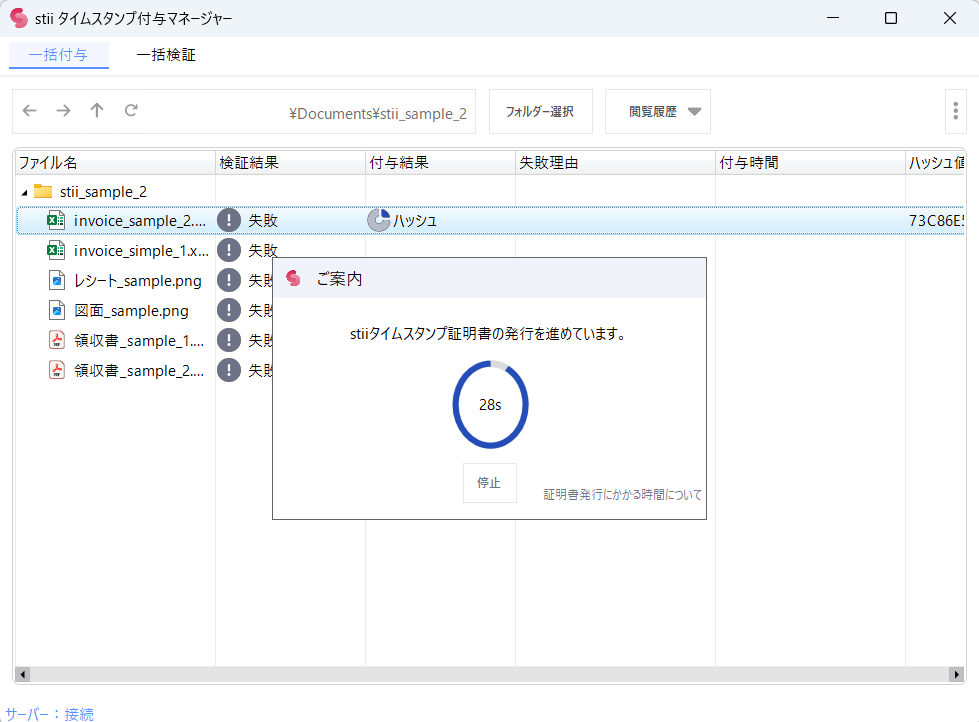Sort by the 付与時間 column header
This screenshot has height=722, width=979.
tap(810, 163)
